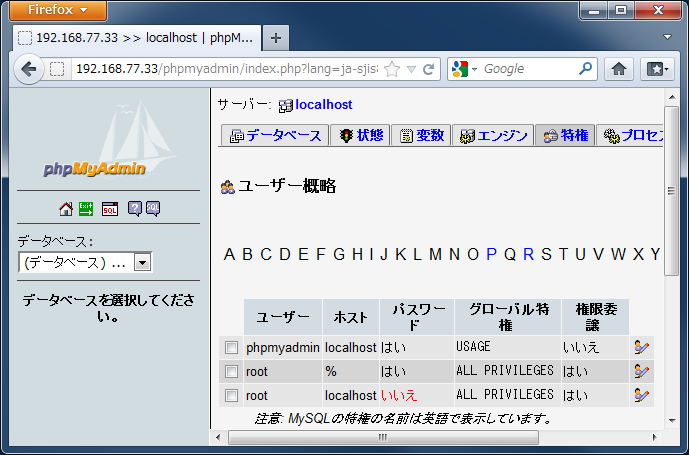
Task: Click the ホスト column header
Action: [x=351, y=317]
